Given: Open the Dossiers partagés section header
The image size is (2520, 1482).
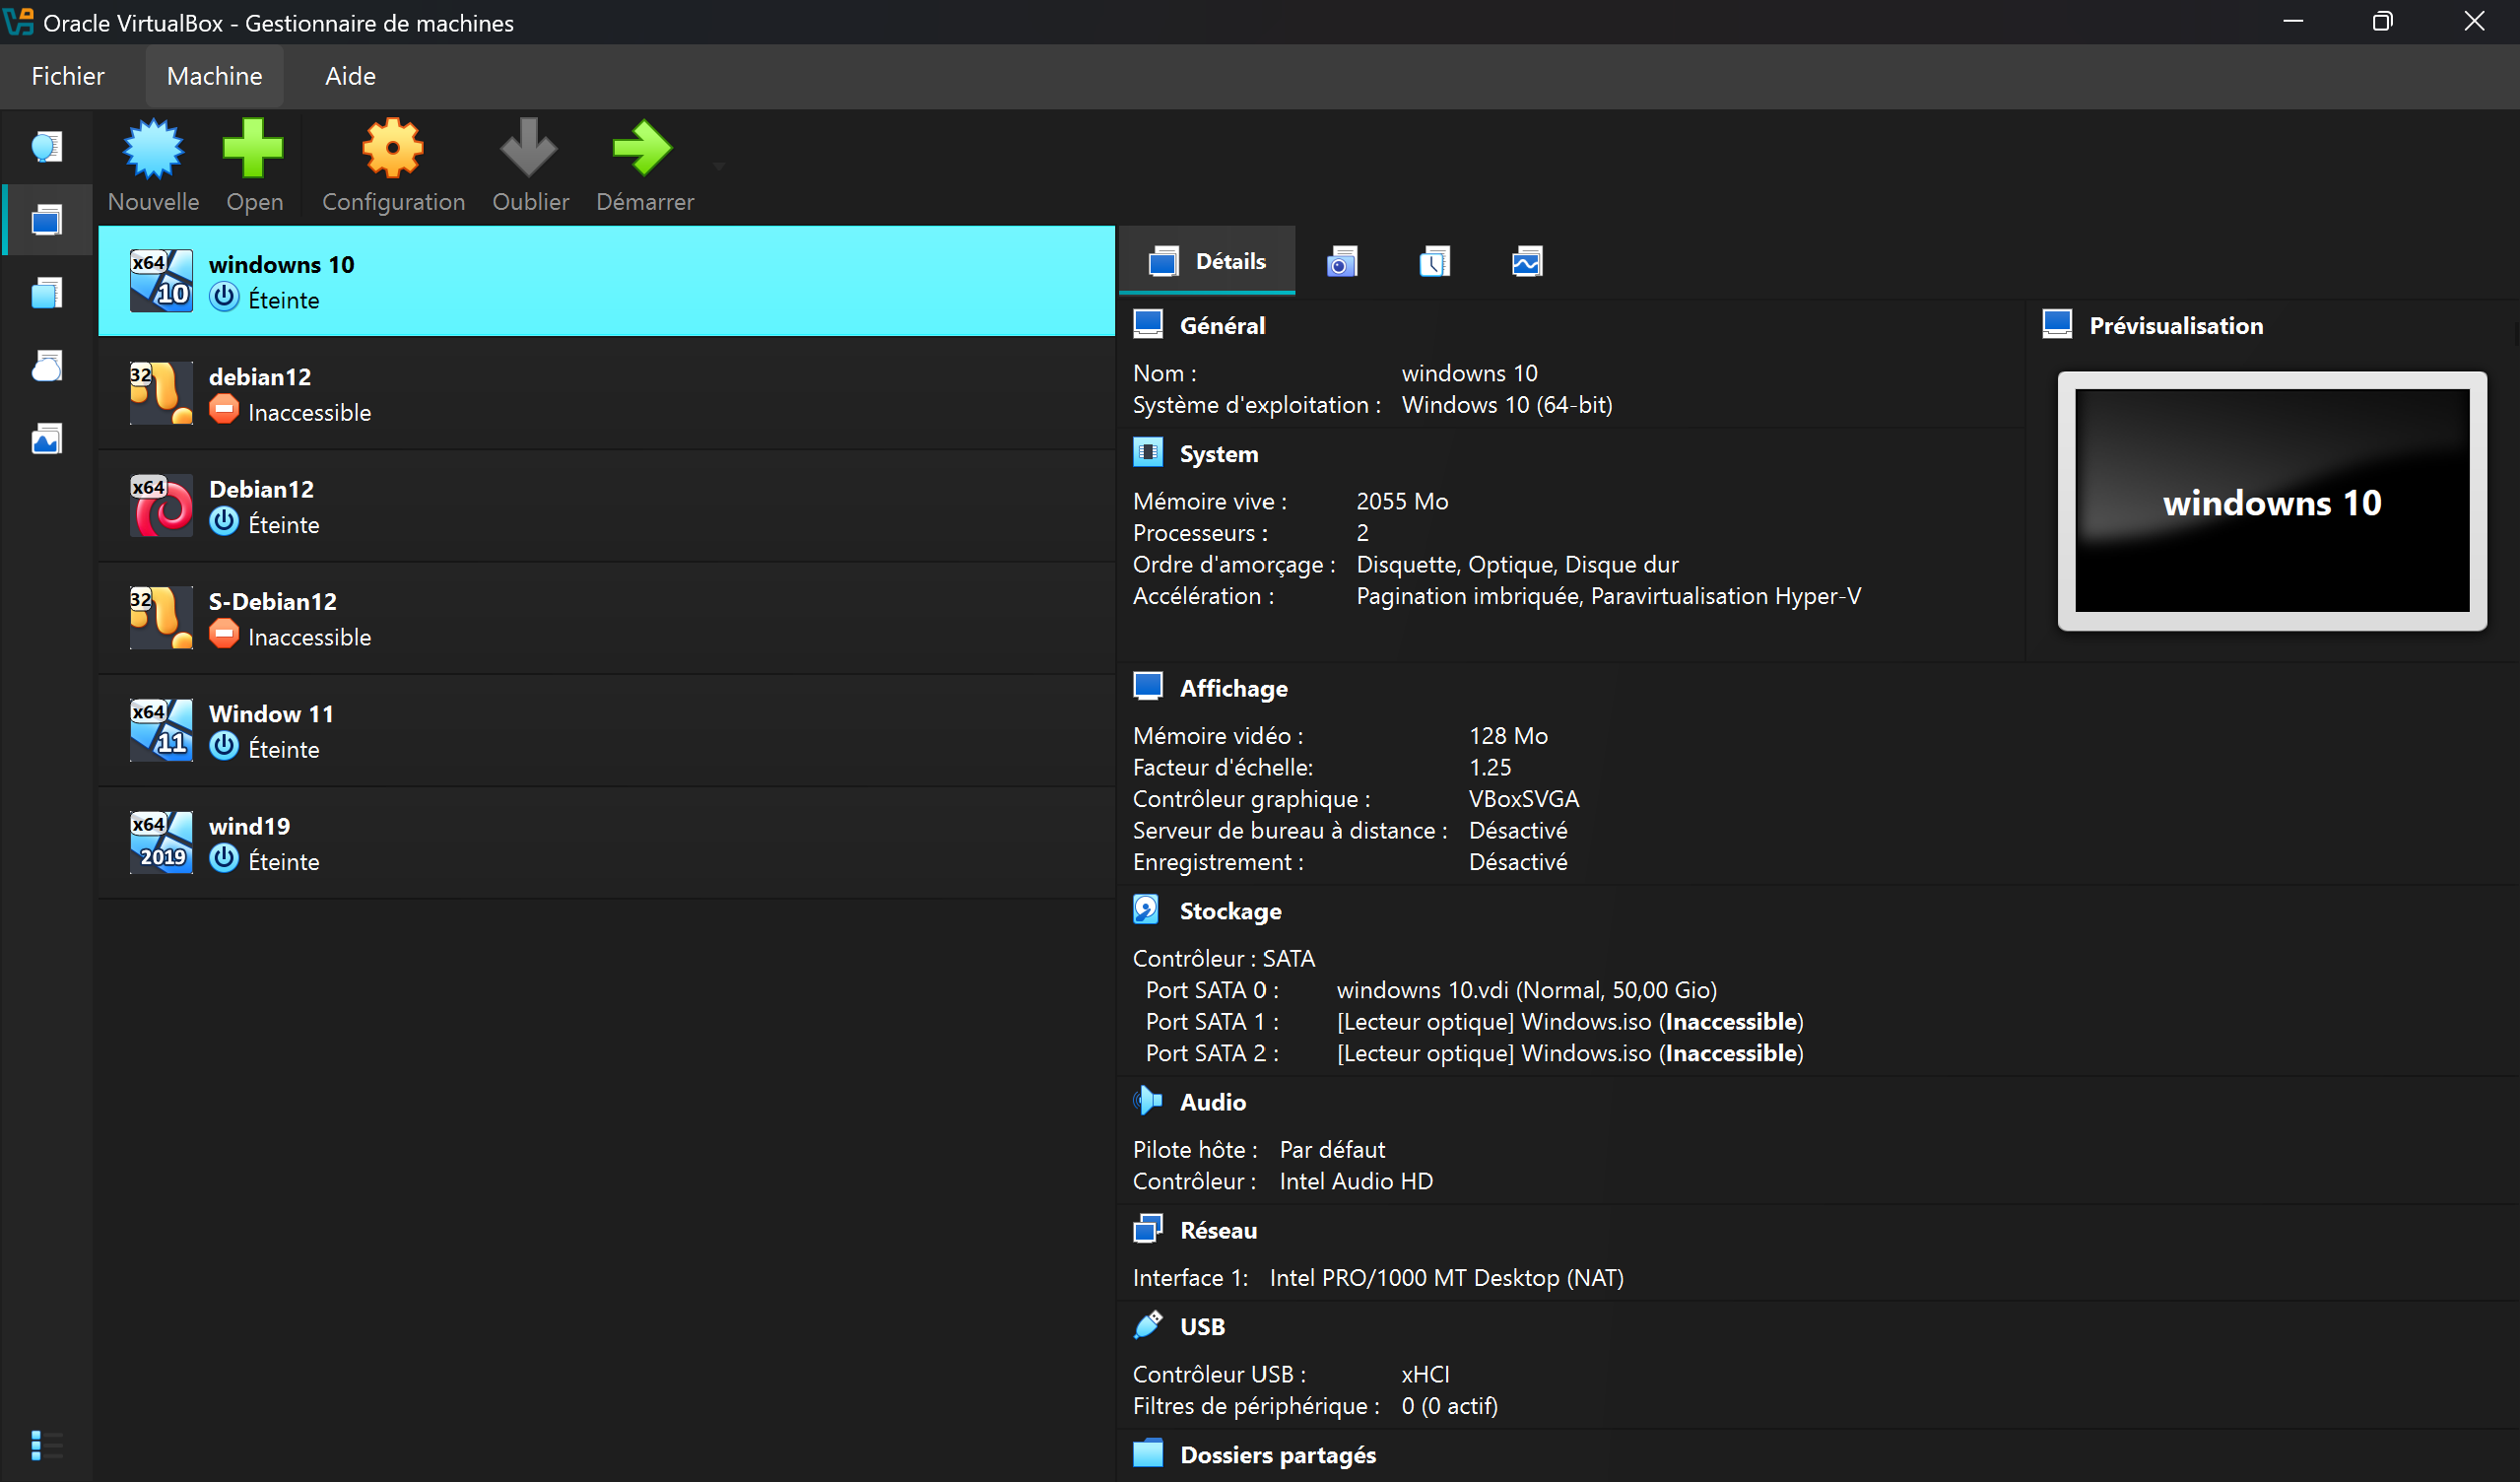Looking at the screenshot, I should [1278, 1455].
